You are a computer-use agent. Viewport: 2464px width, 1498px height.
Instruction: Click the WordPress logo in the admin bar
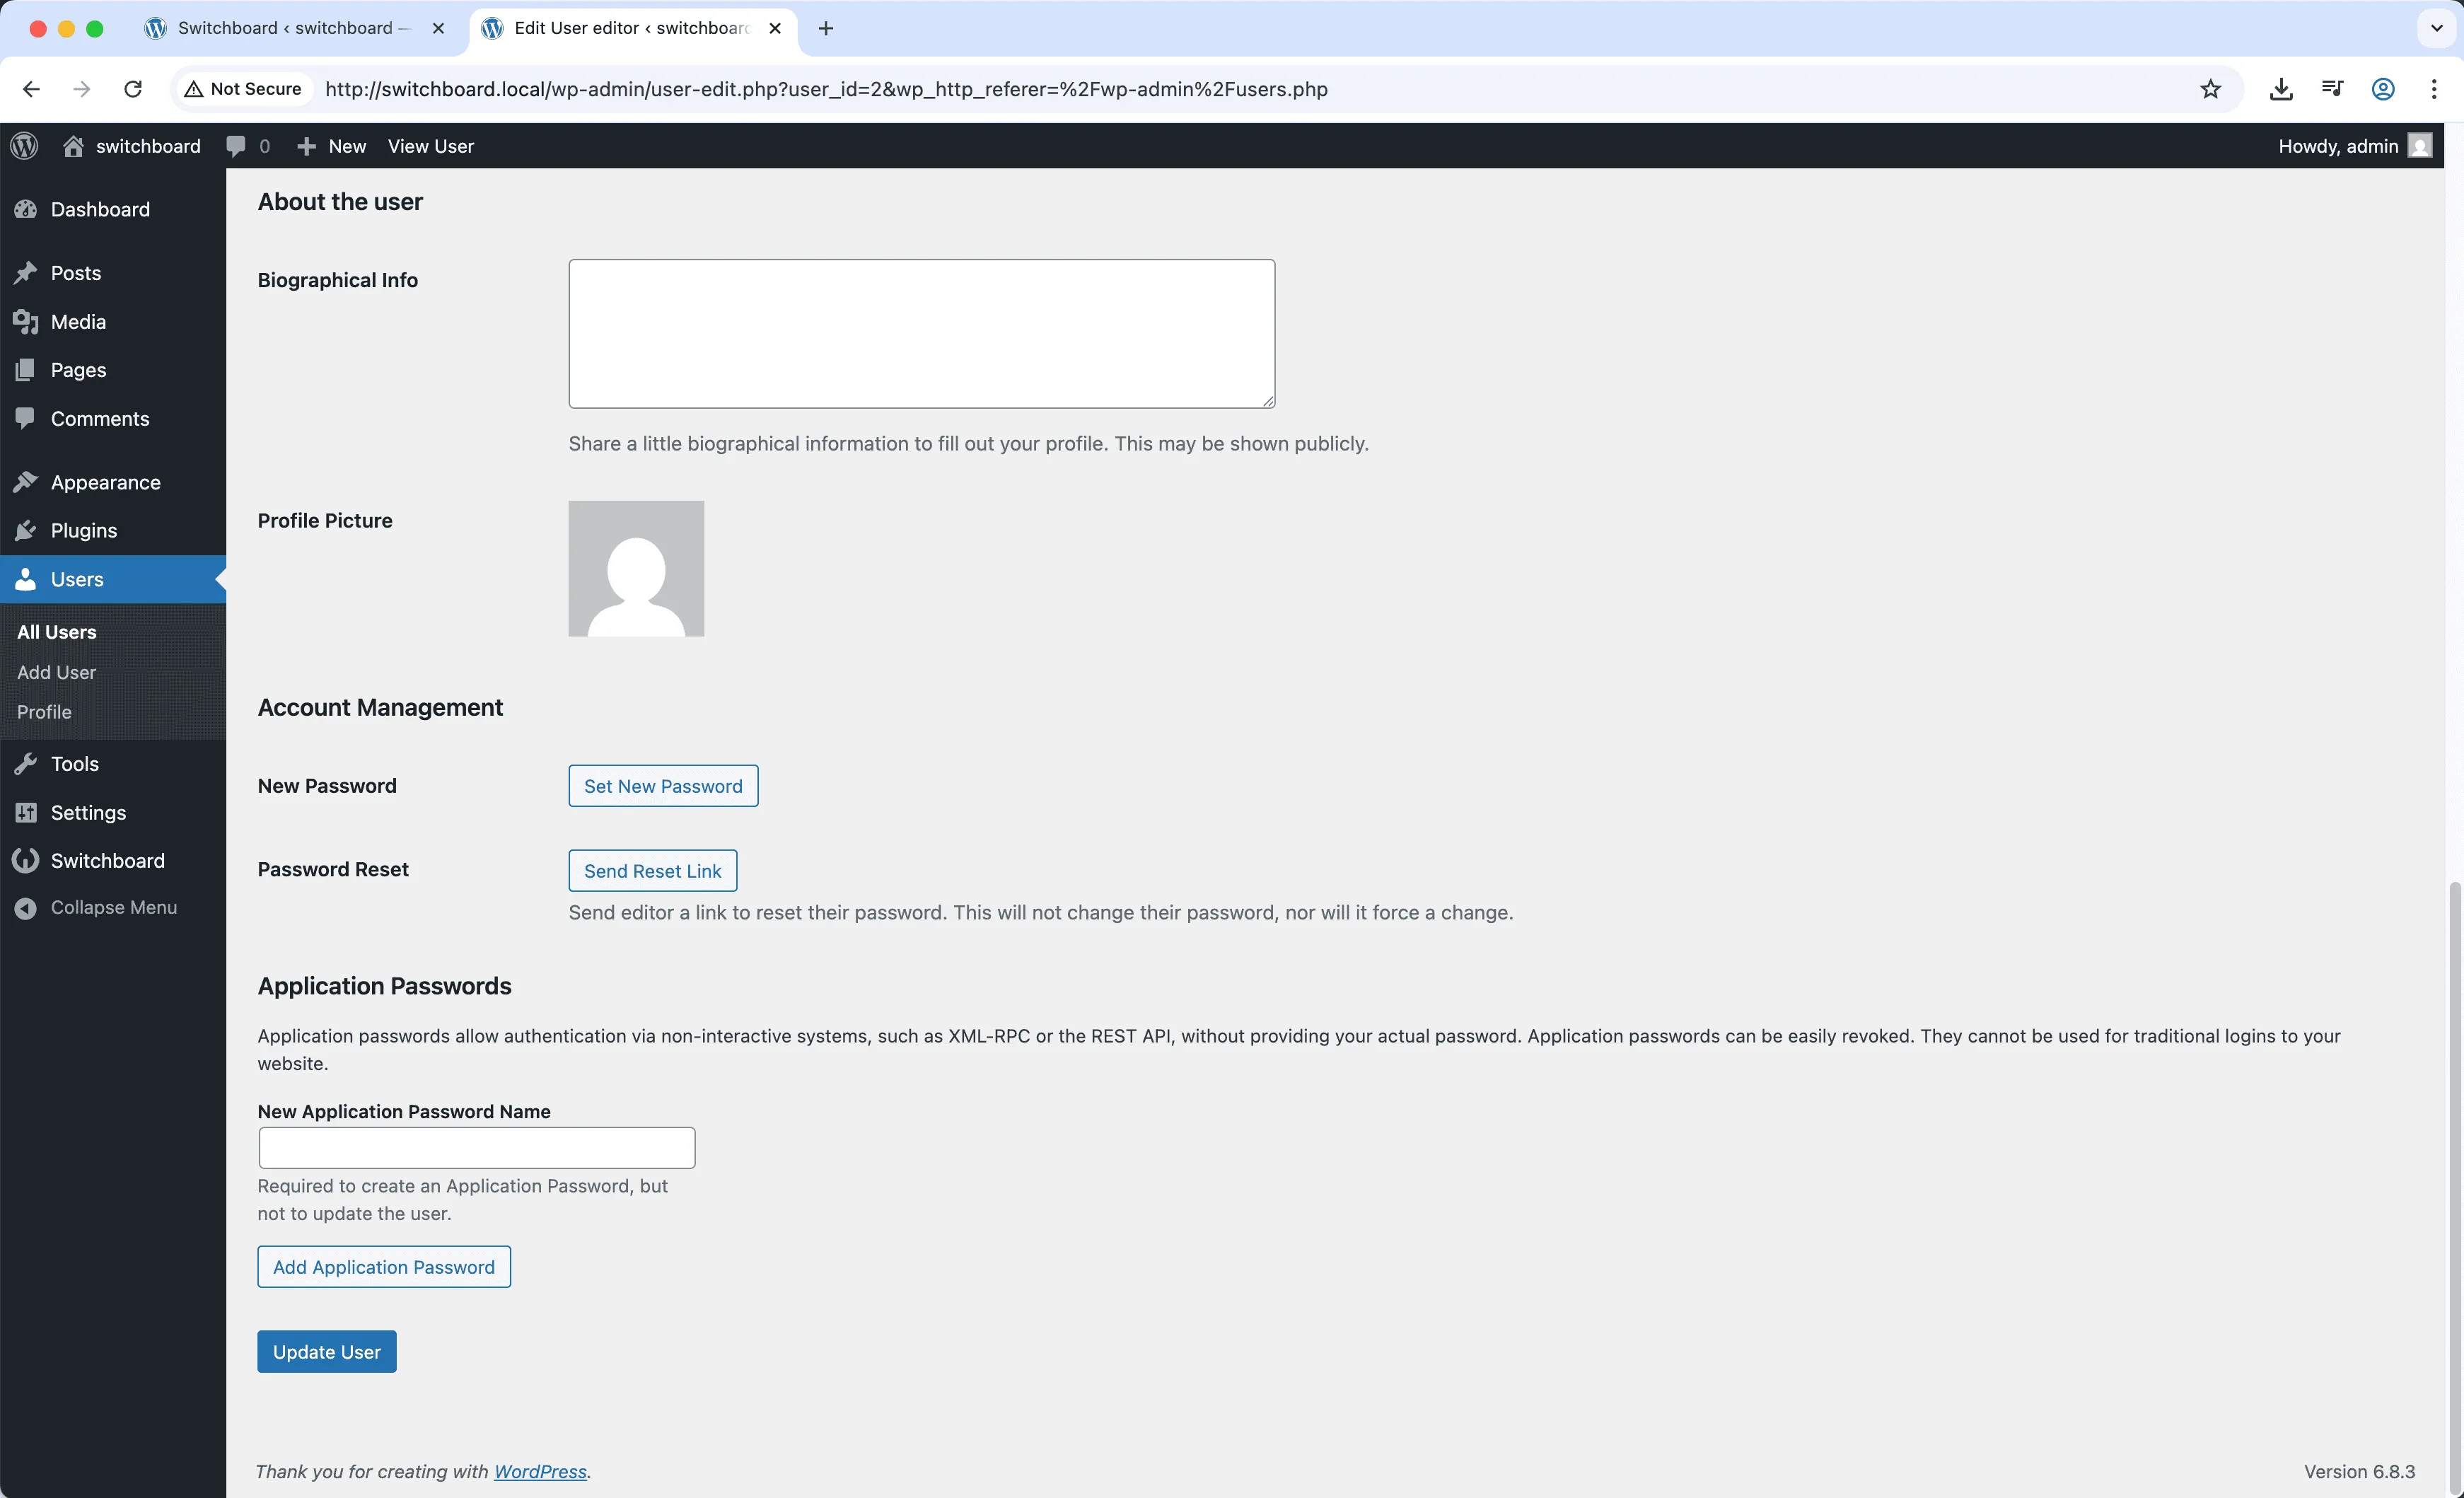[24, 145]
